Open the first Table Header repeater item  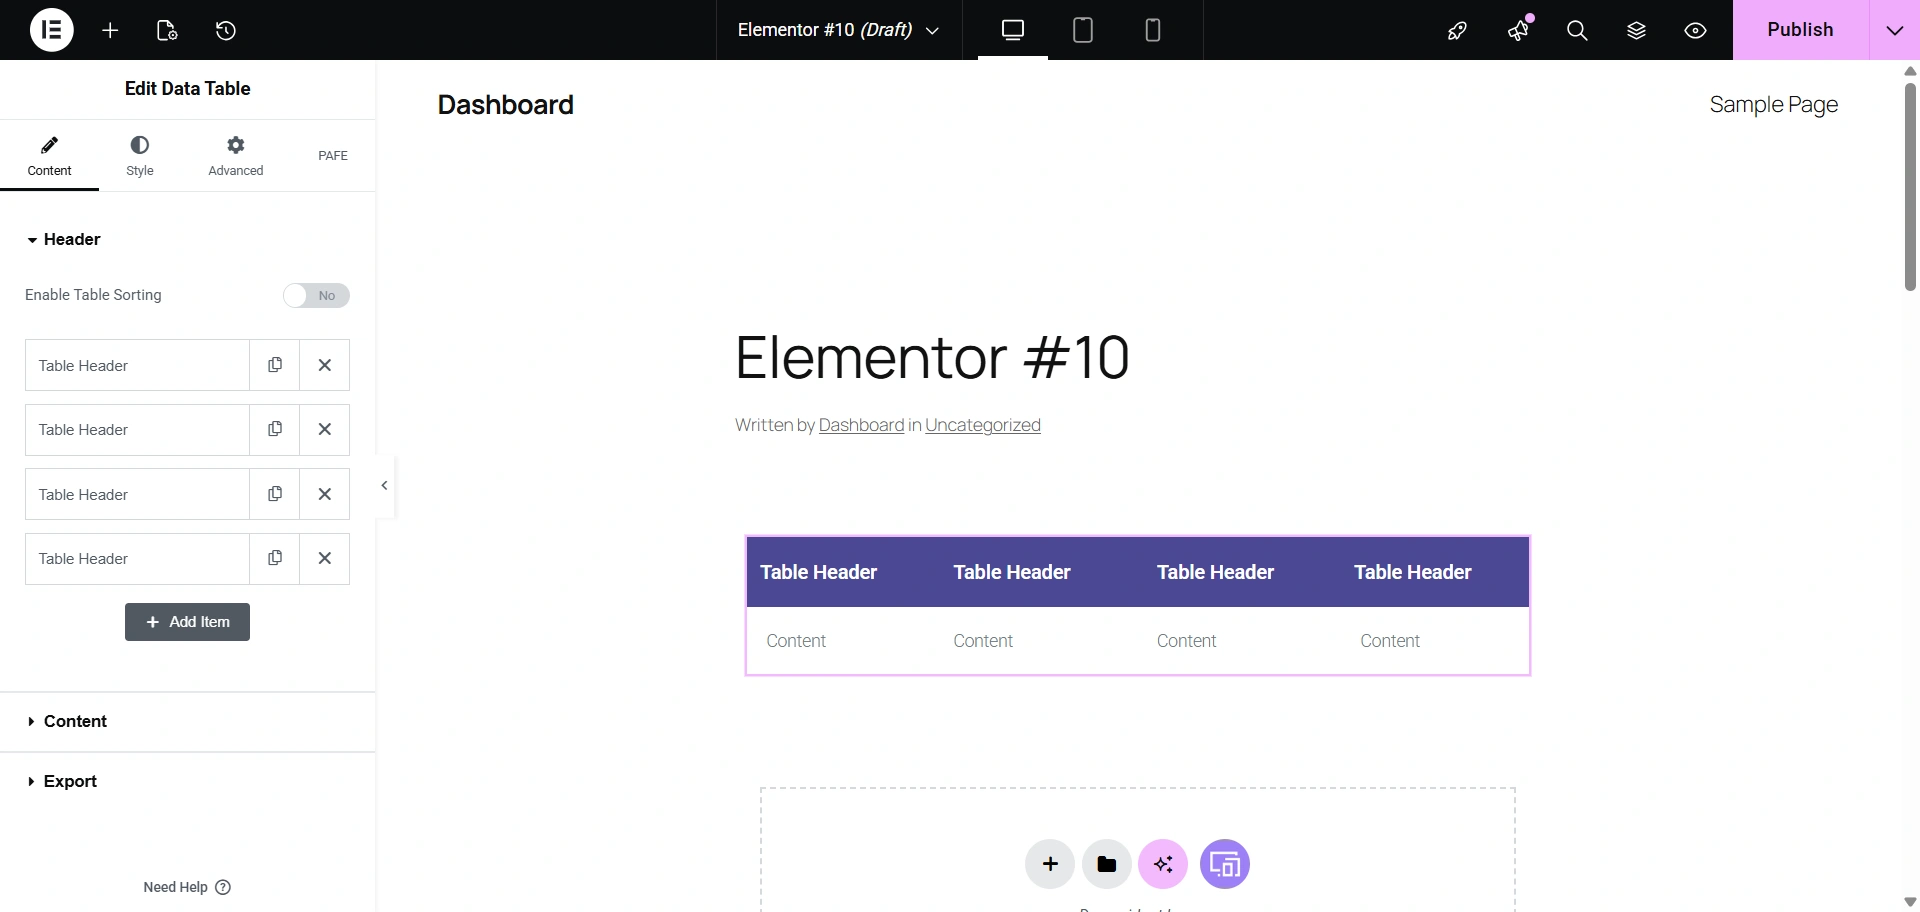point(137,365)
